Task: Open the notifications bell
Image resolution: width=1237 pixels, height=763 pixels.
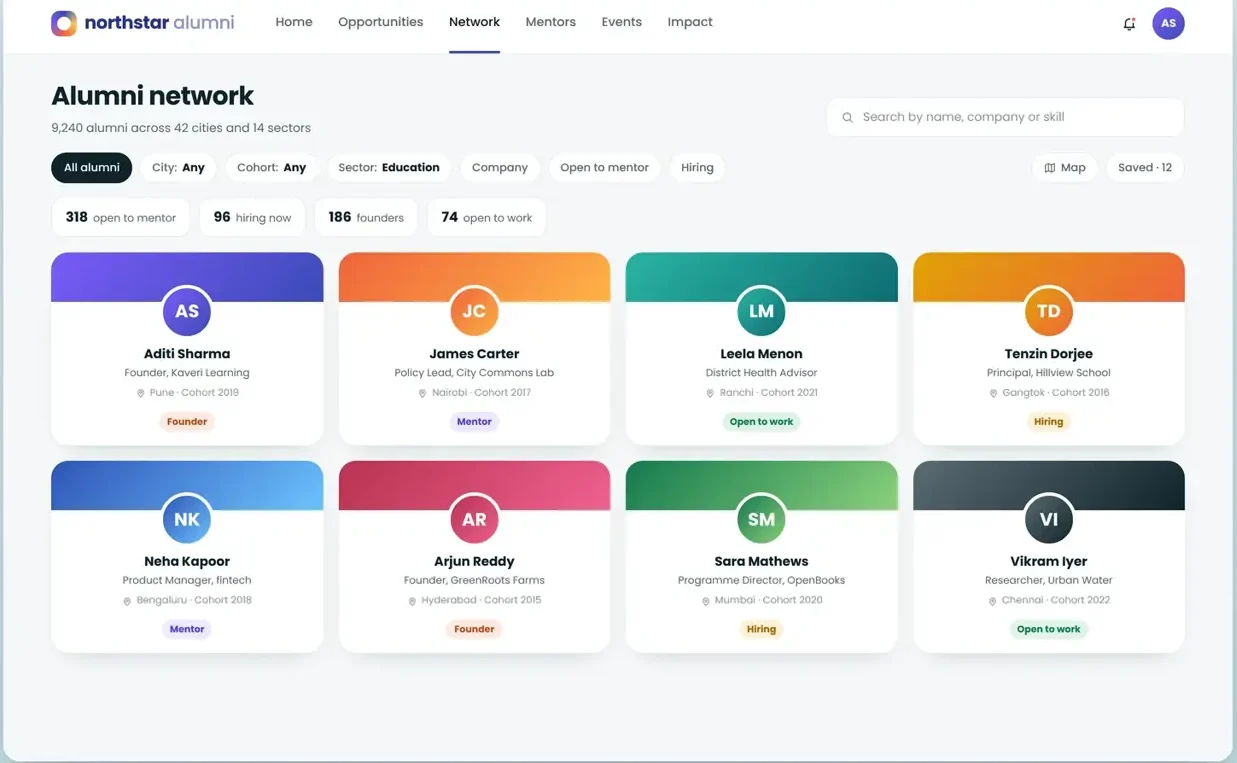Action: [1129, 23]
